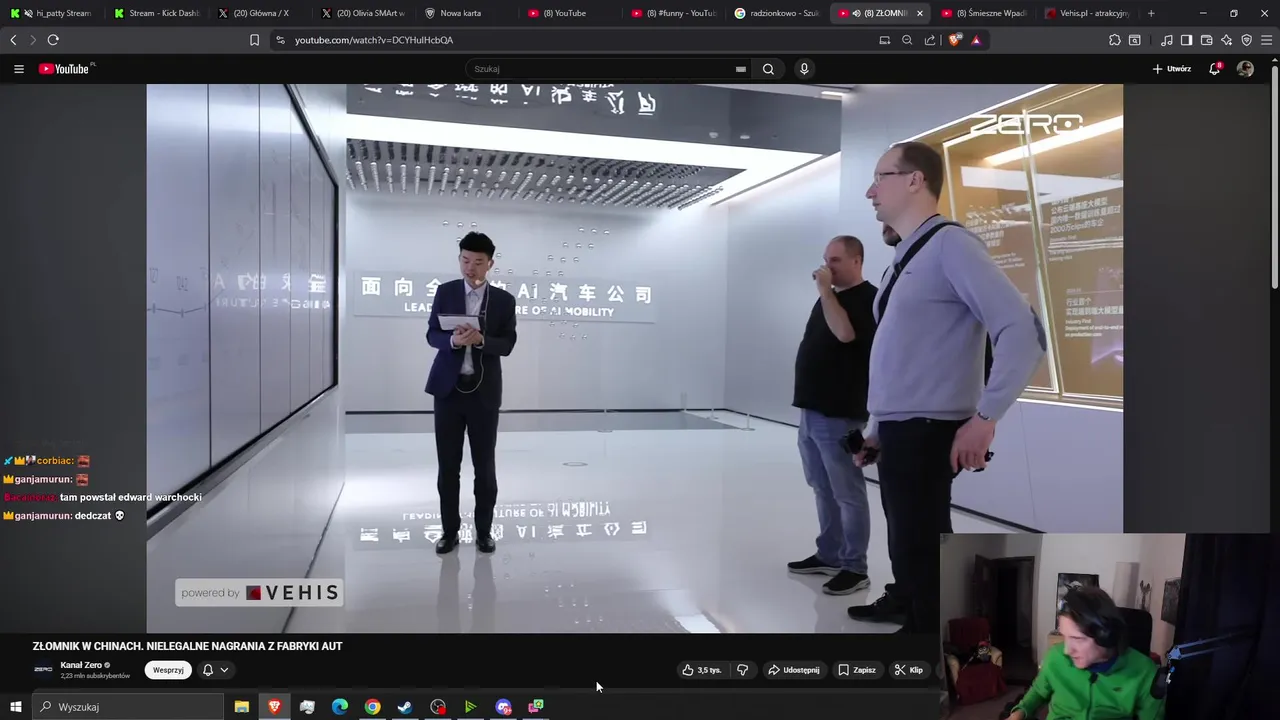
Task: Click the Wesprzyj button
Action: [x=168, y=670]
